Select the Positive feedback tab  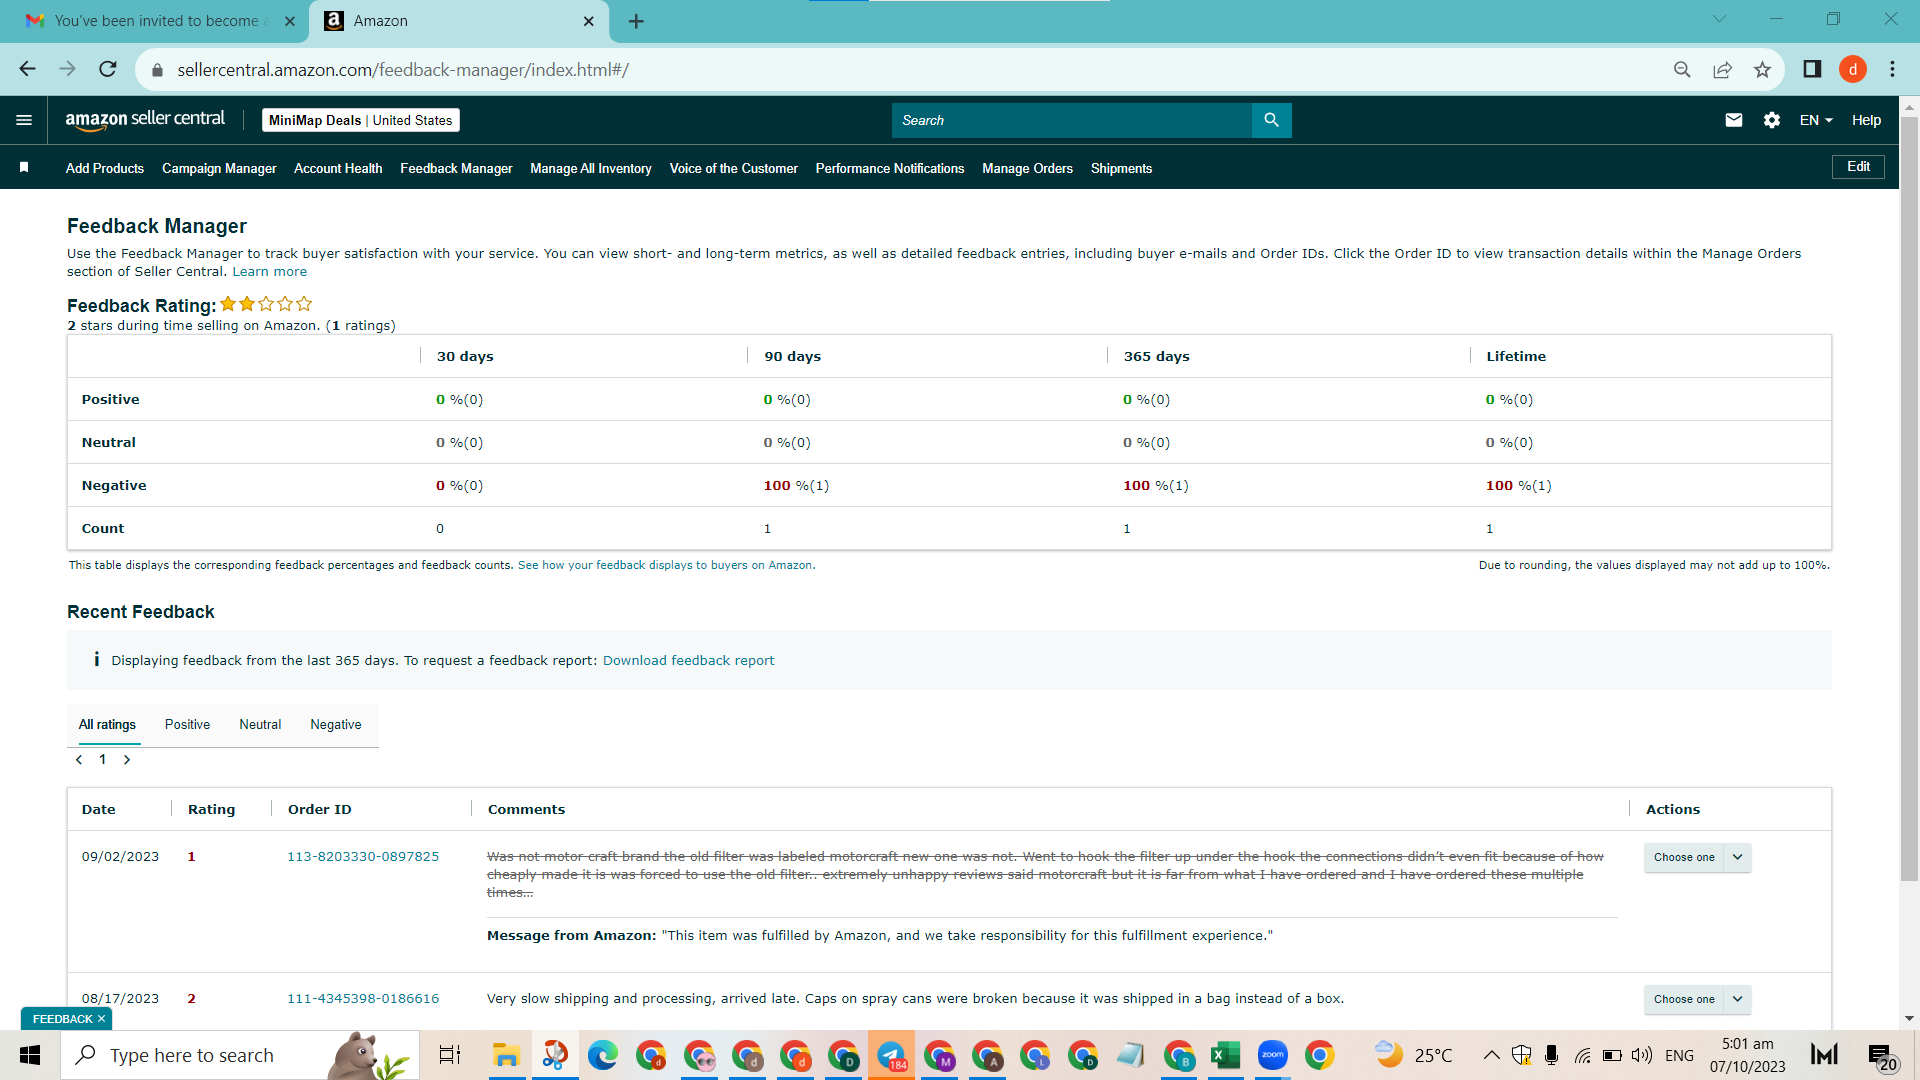187,724
